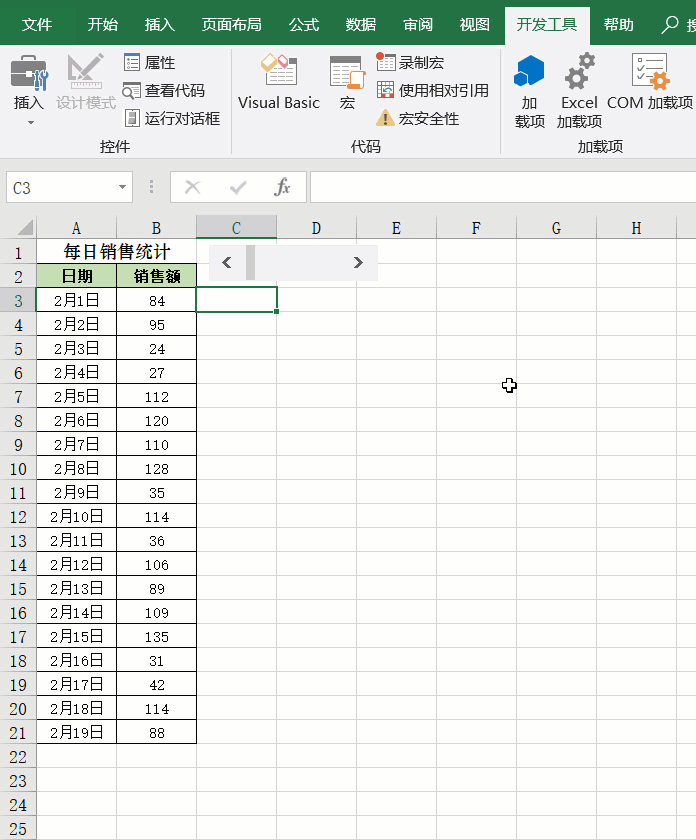Select column H header

tap(637, 228)
